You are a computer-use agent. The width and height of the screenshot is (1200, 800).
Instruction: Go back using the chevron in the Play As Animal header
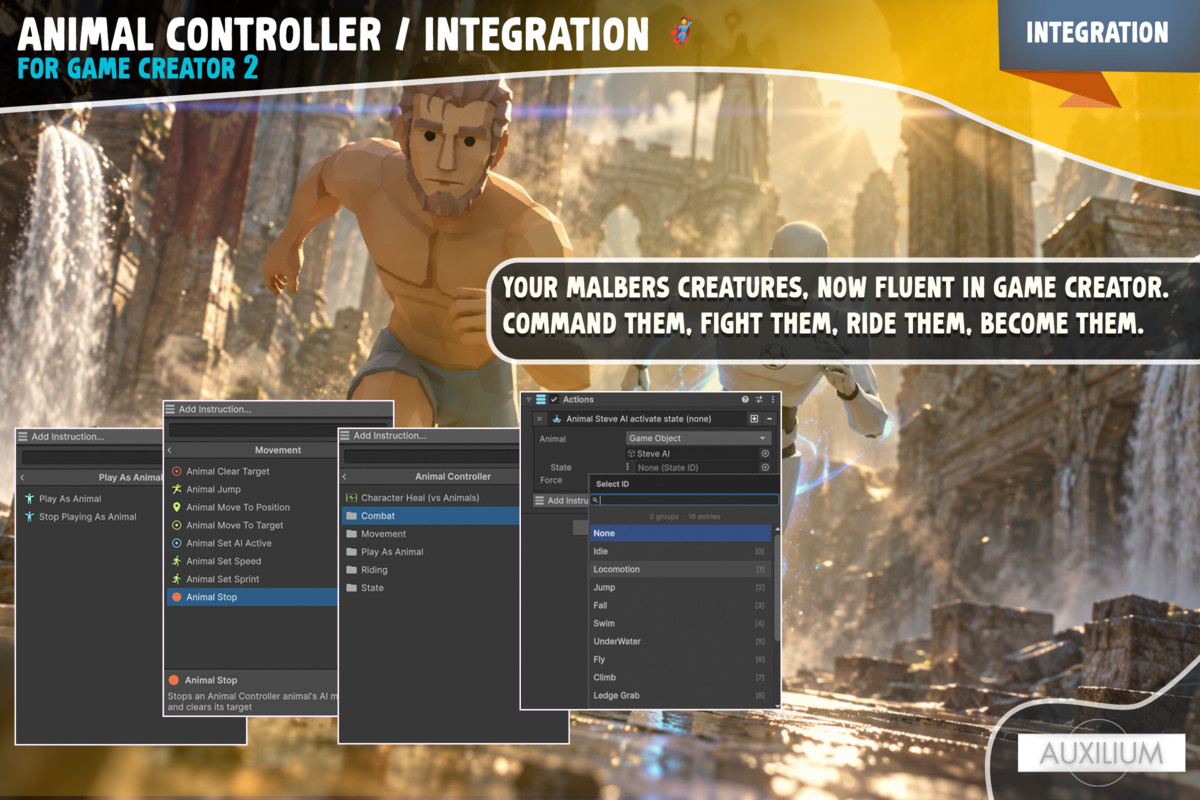click(x=22, y=478)
